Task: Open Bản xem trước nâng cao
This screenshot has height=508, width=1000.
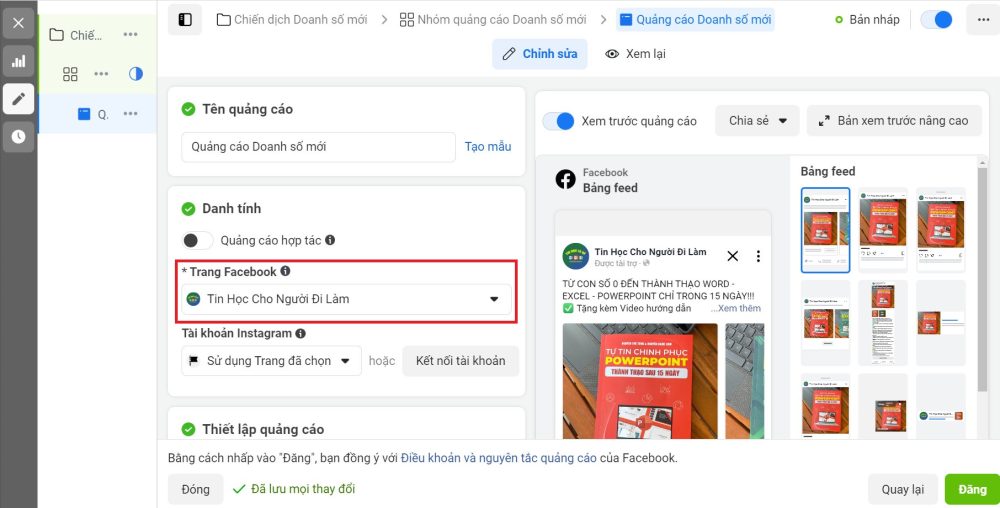Action: pos(894,120)
